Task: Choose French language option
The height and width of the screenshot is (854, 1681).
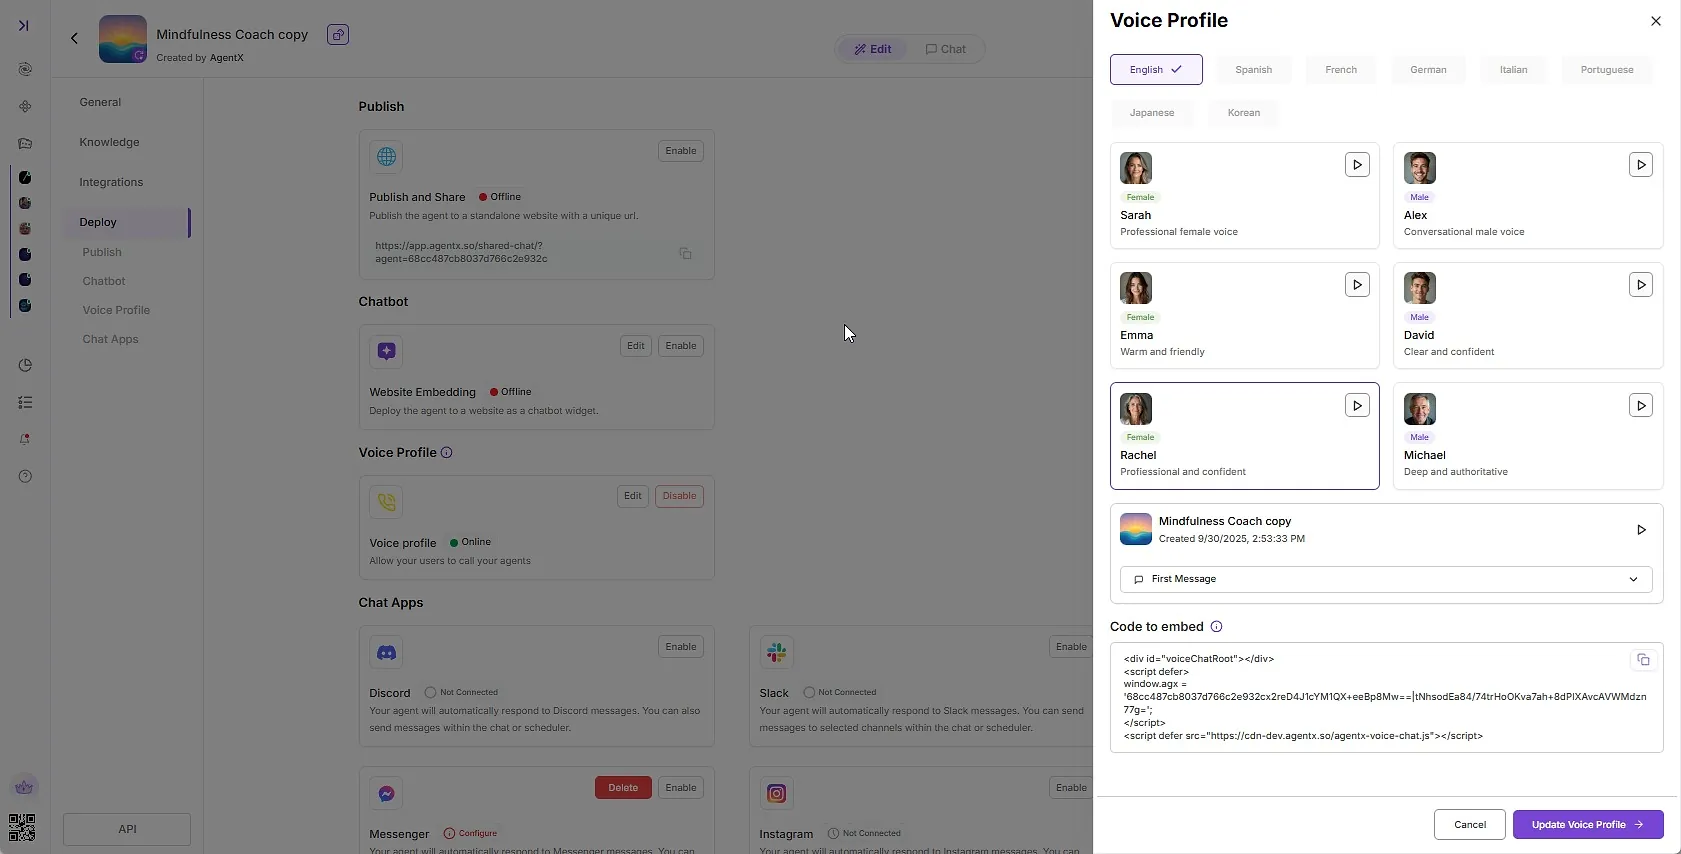Action: tap(1341, 70)
